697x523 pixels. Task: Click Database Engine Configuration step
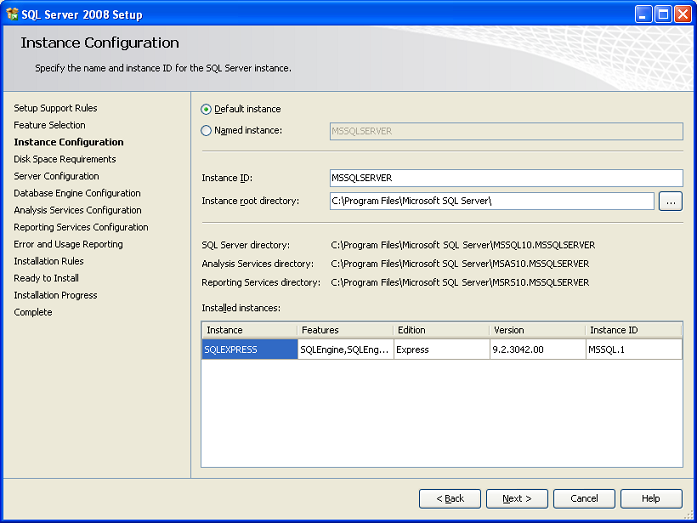77,193
